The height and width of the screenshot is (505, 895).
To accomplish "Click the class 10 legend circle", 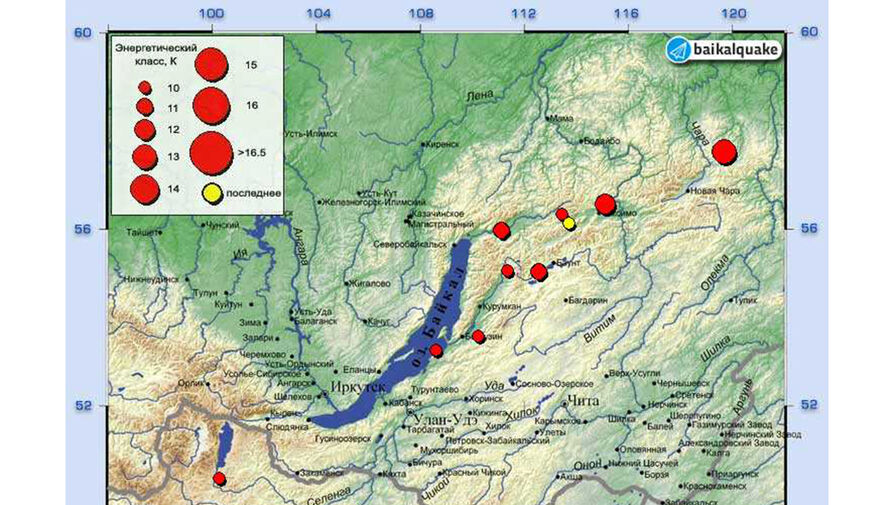I will coord(145,88).
